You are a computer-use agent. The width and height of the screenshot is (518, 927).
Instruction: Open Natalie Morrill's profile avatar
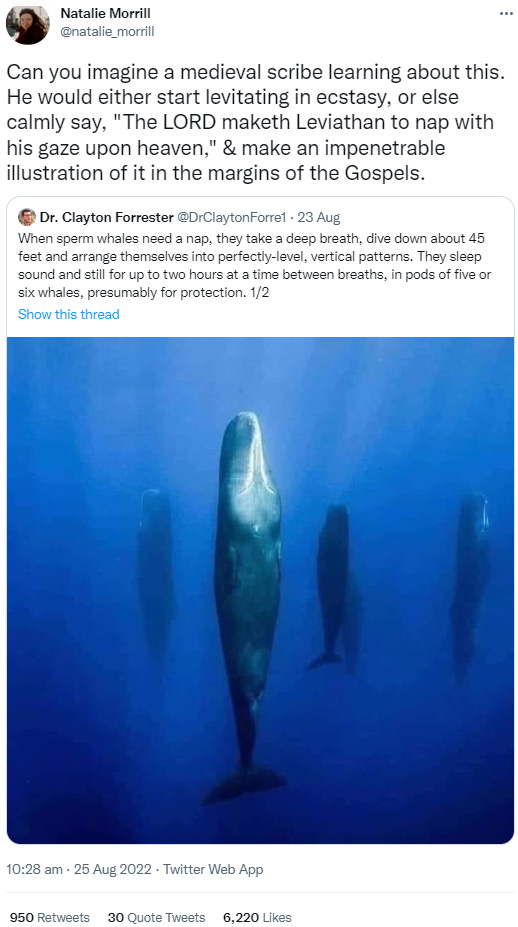(27, 25)
